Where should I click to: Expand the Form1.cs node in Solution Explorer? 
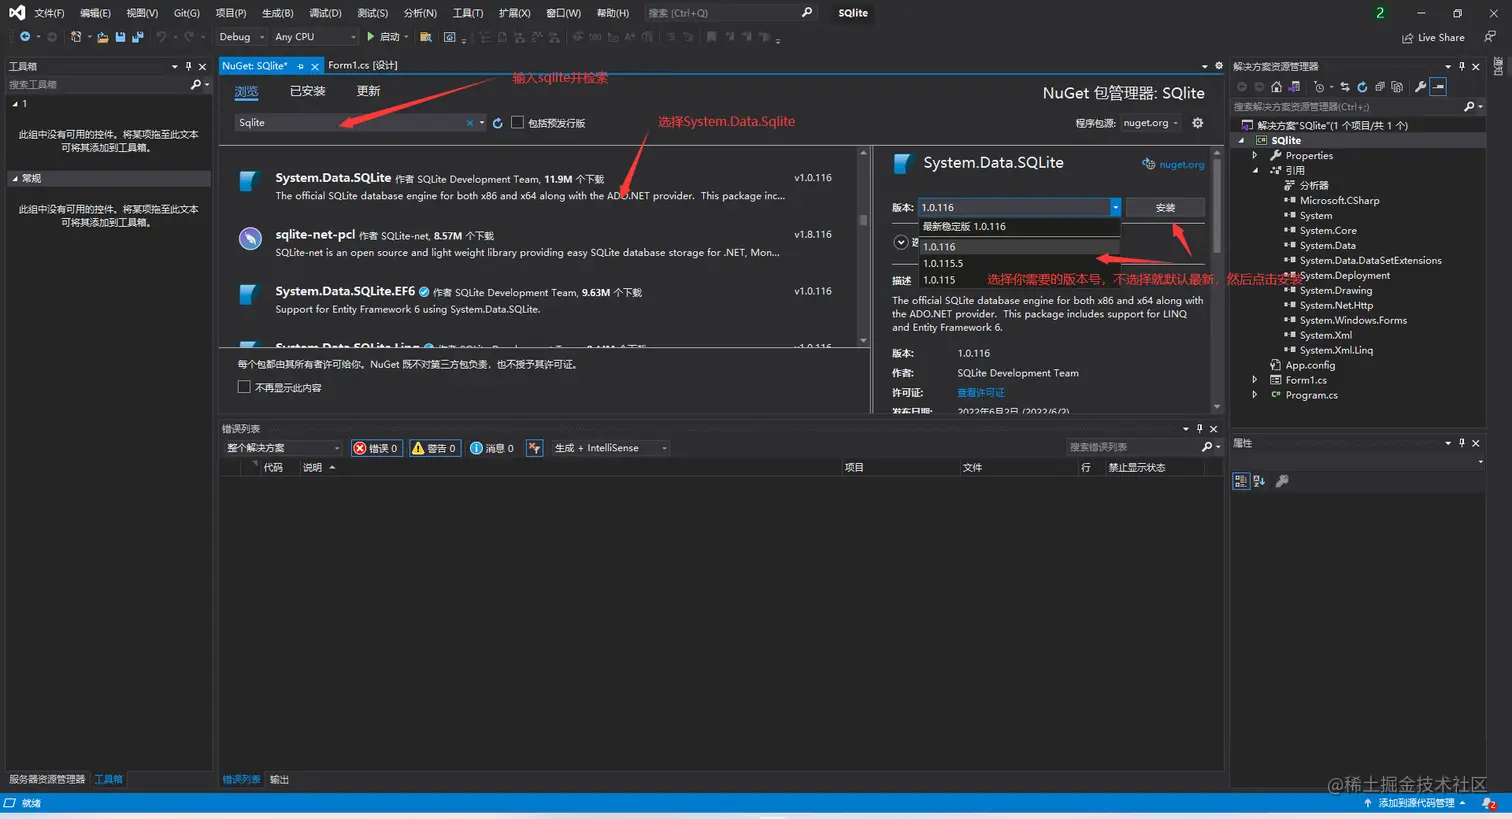click(x=1255, y=380)
